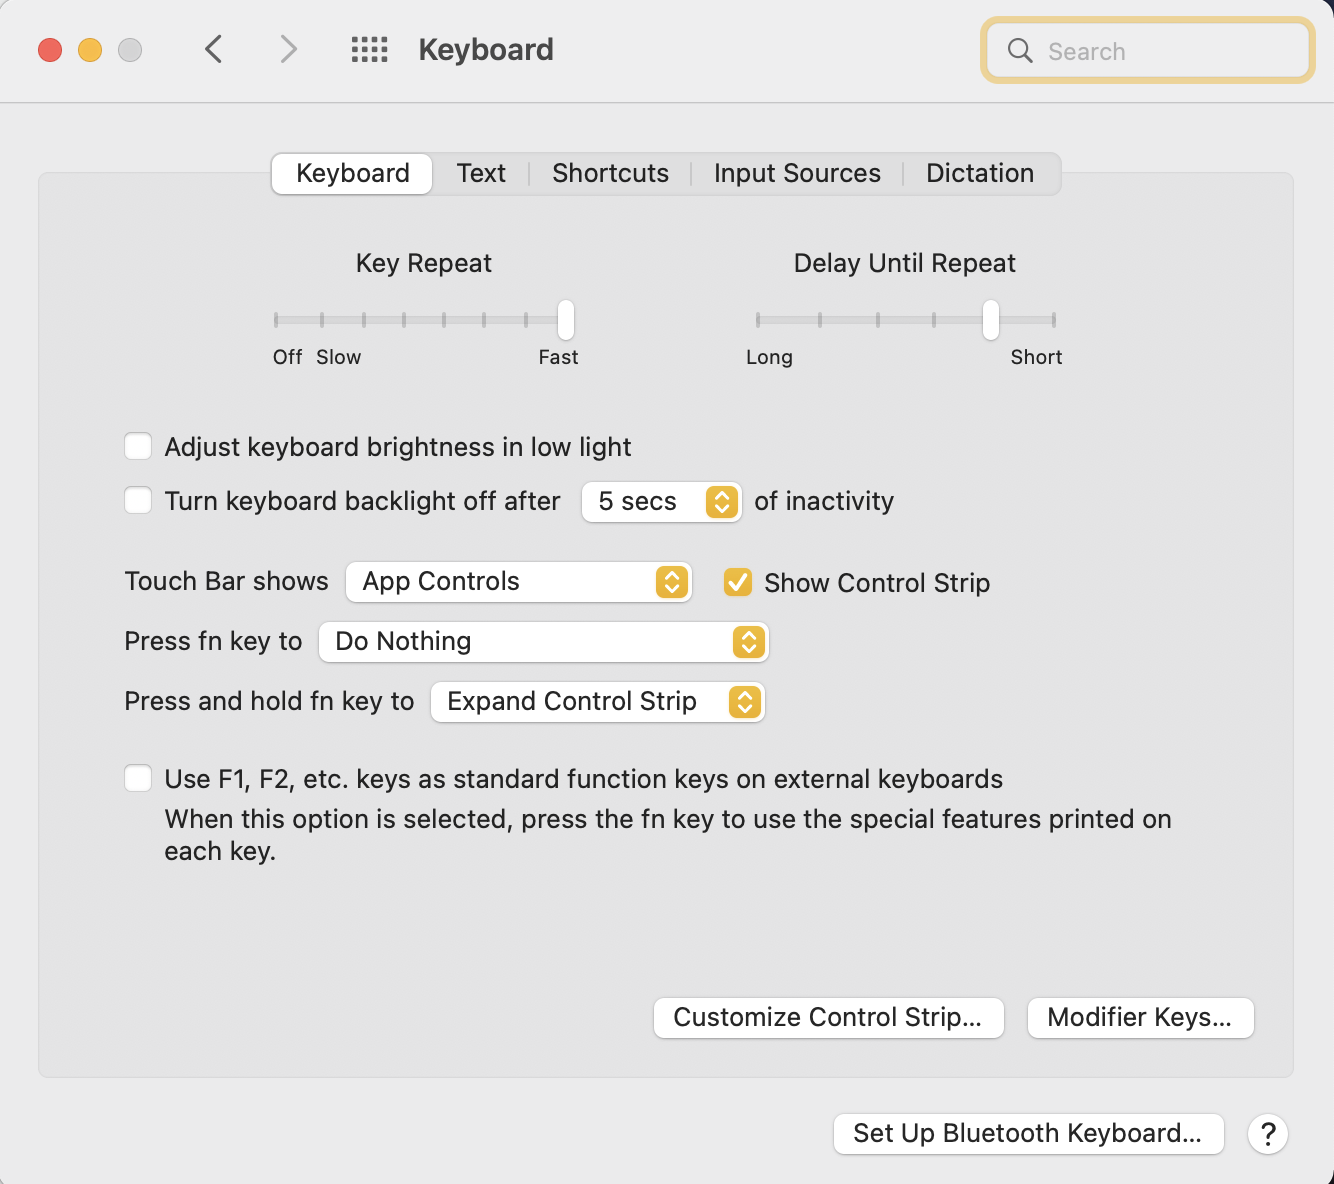
Task: Click the yellow minimize window button
Action: [90, 50]
